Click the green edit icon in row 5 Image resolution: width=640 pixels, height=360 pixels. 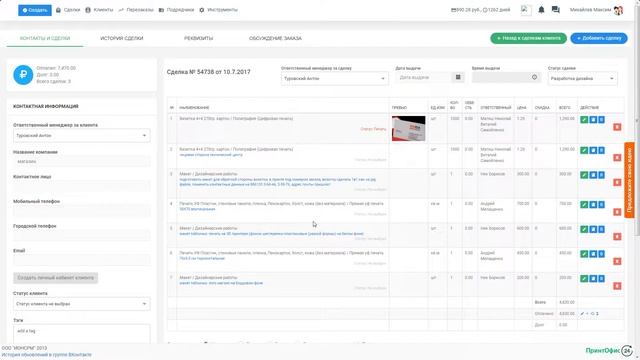point(584,229)
